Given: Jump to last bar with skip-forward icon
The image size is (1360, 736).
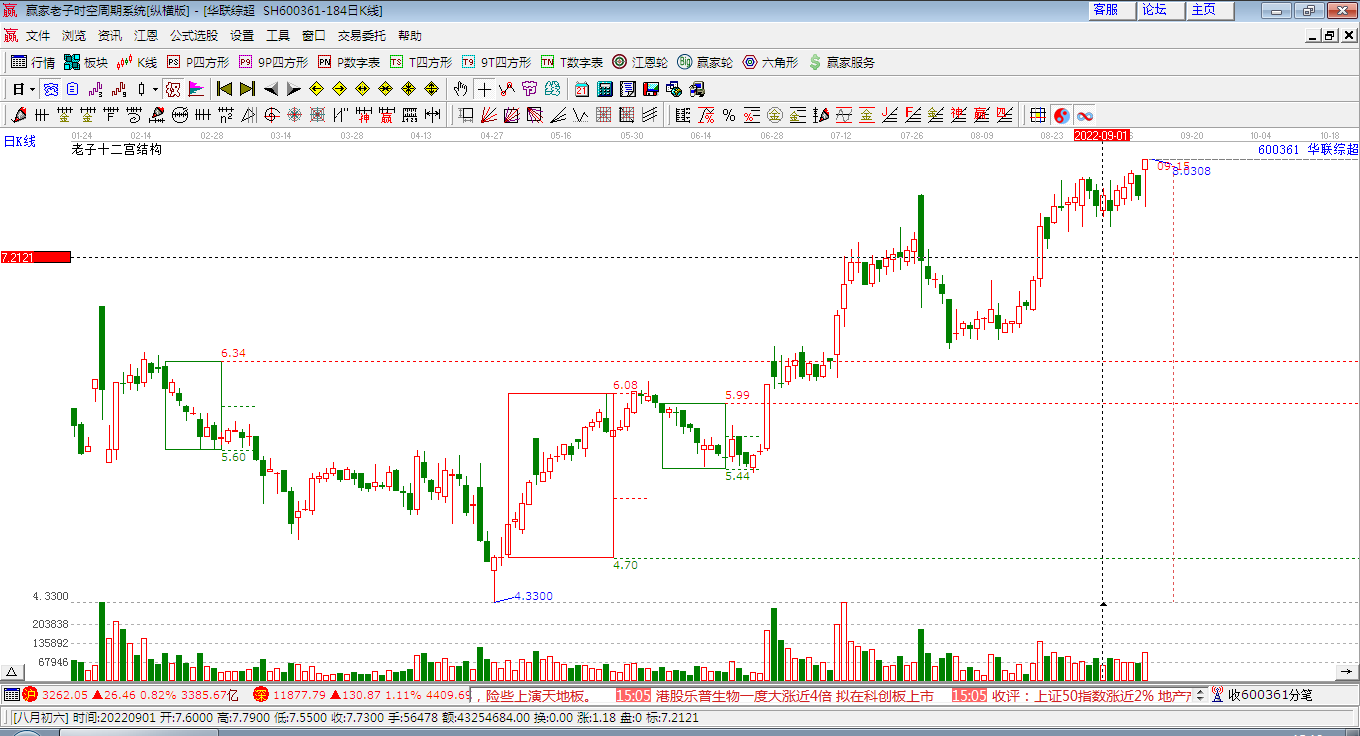Looking at the screenshot, I should click(x=247, y=89).
